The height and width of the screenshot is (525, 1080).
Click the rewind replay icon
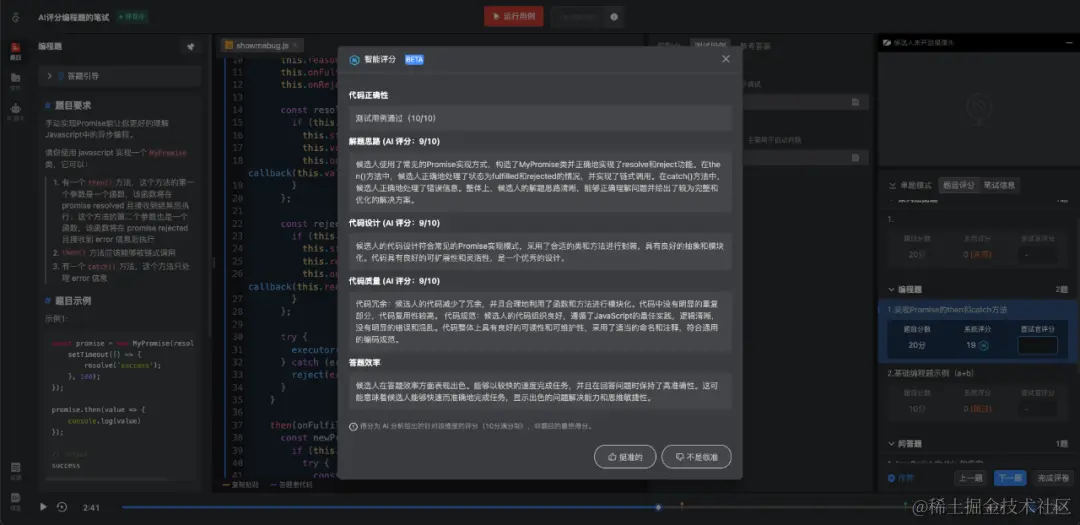[x=62, y=507]
